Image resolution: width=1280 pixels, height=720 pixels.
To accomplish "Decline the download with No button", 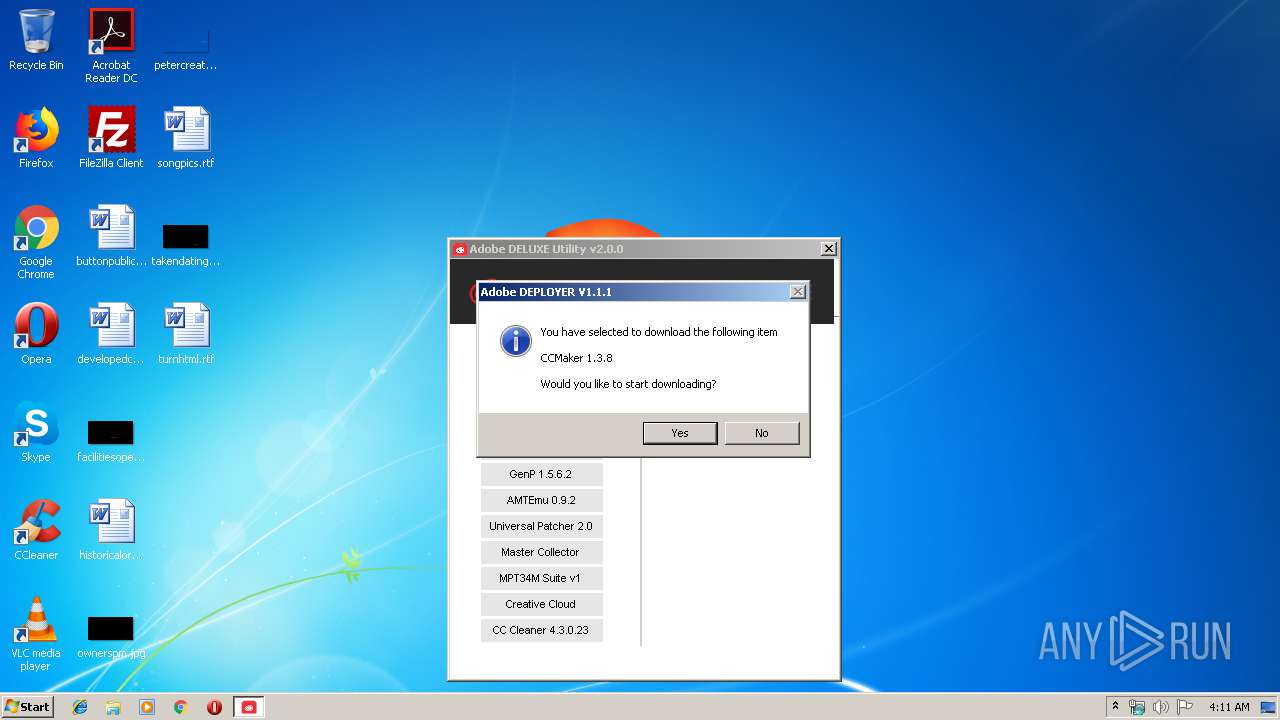I will click(762, 433).
